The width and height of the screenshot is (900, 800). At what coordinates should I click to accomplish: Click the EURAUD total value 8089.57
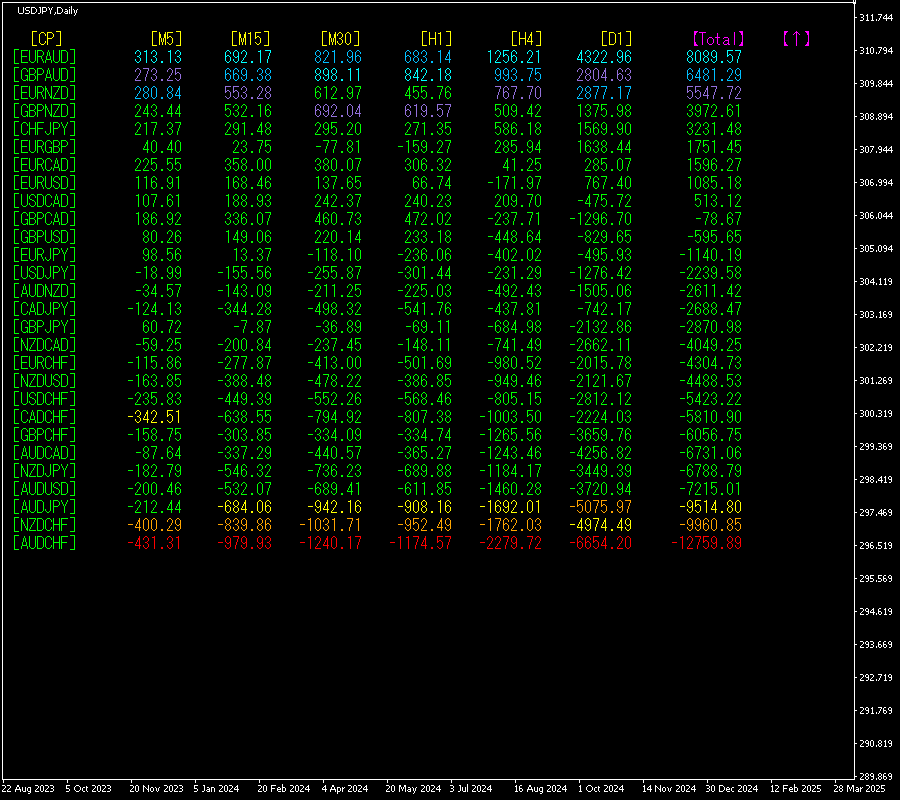714,57
